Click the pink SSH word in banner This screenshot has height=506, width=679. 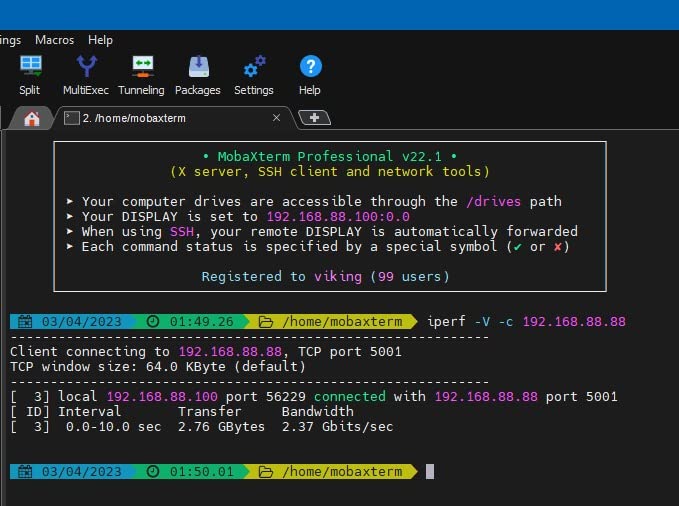(x=181, y=232)
